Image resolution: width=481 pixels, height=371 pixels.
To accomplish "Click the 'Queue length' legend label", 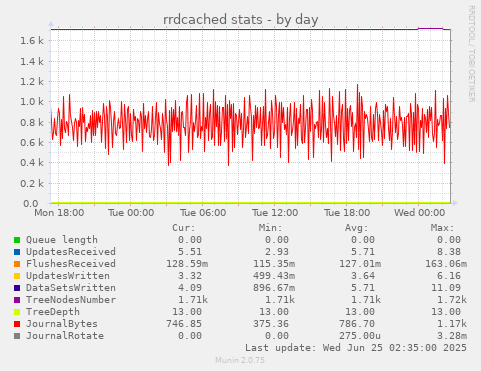I will click(62, 240).
